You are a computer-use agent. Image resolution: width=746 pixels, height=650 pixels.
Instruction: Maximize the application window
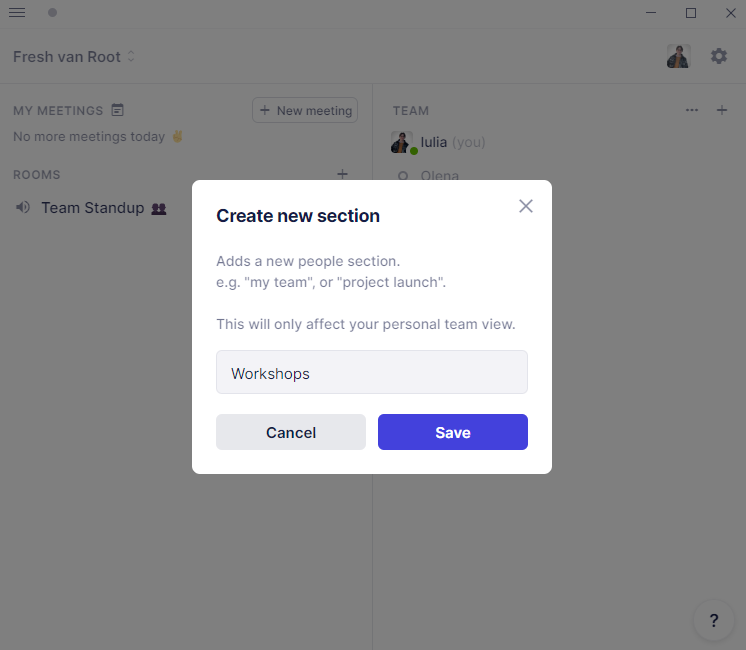691,13
